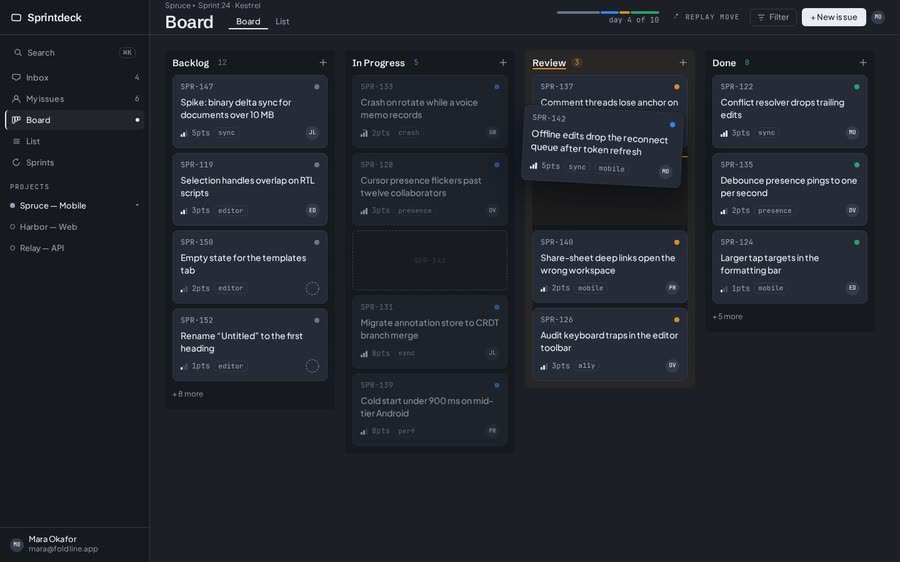
Task: Click the JL avatar on SPR-131
Action: (492, 353)
